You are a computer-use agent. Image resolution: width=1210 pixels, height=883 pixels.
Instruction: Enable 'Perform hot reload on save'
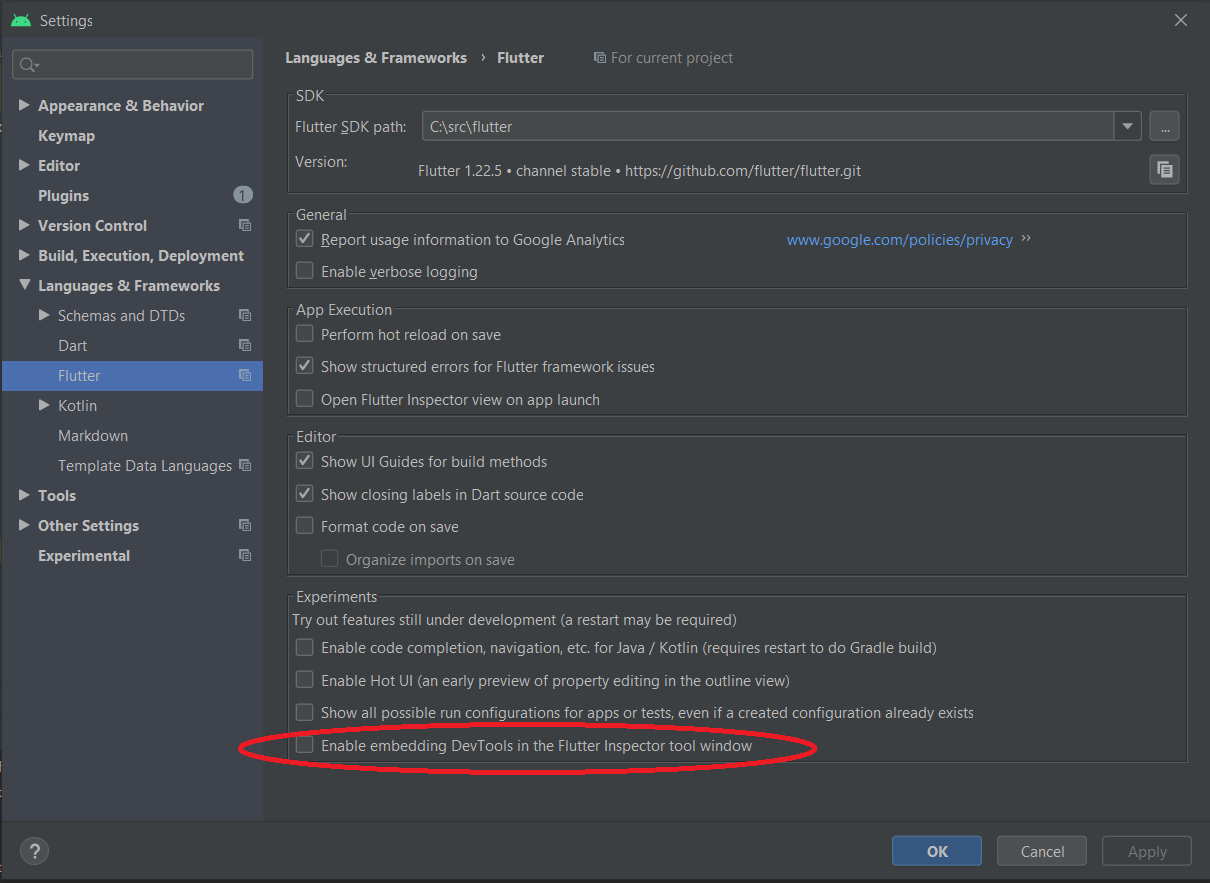[x=304, y=333]
